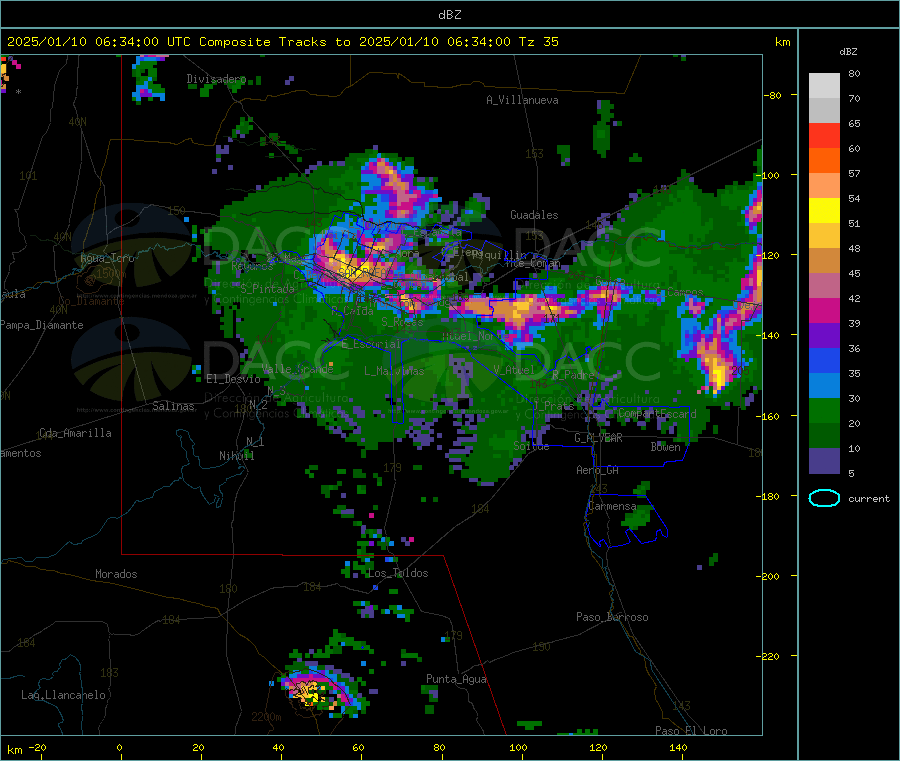Click the 80 km horizontal axis tick
Viewport: 900px width, 761px height.
pos(439,747)
